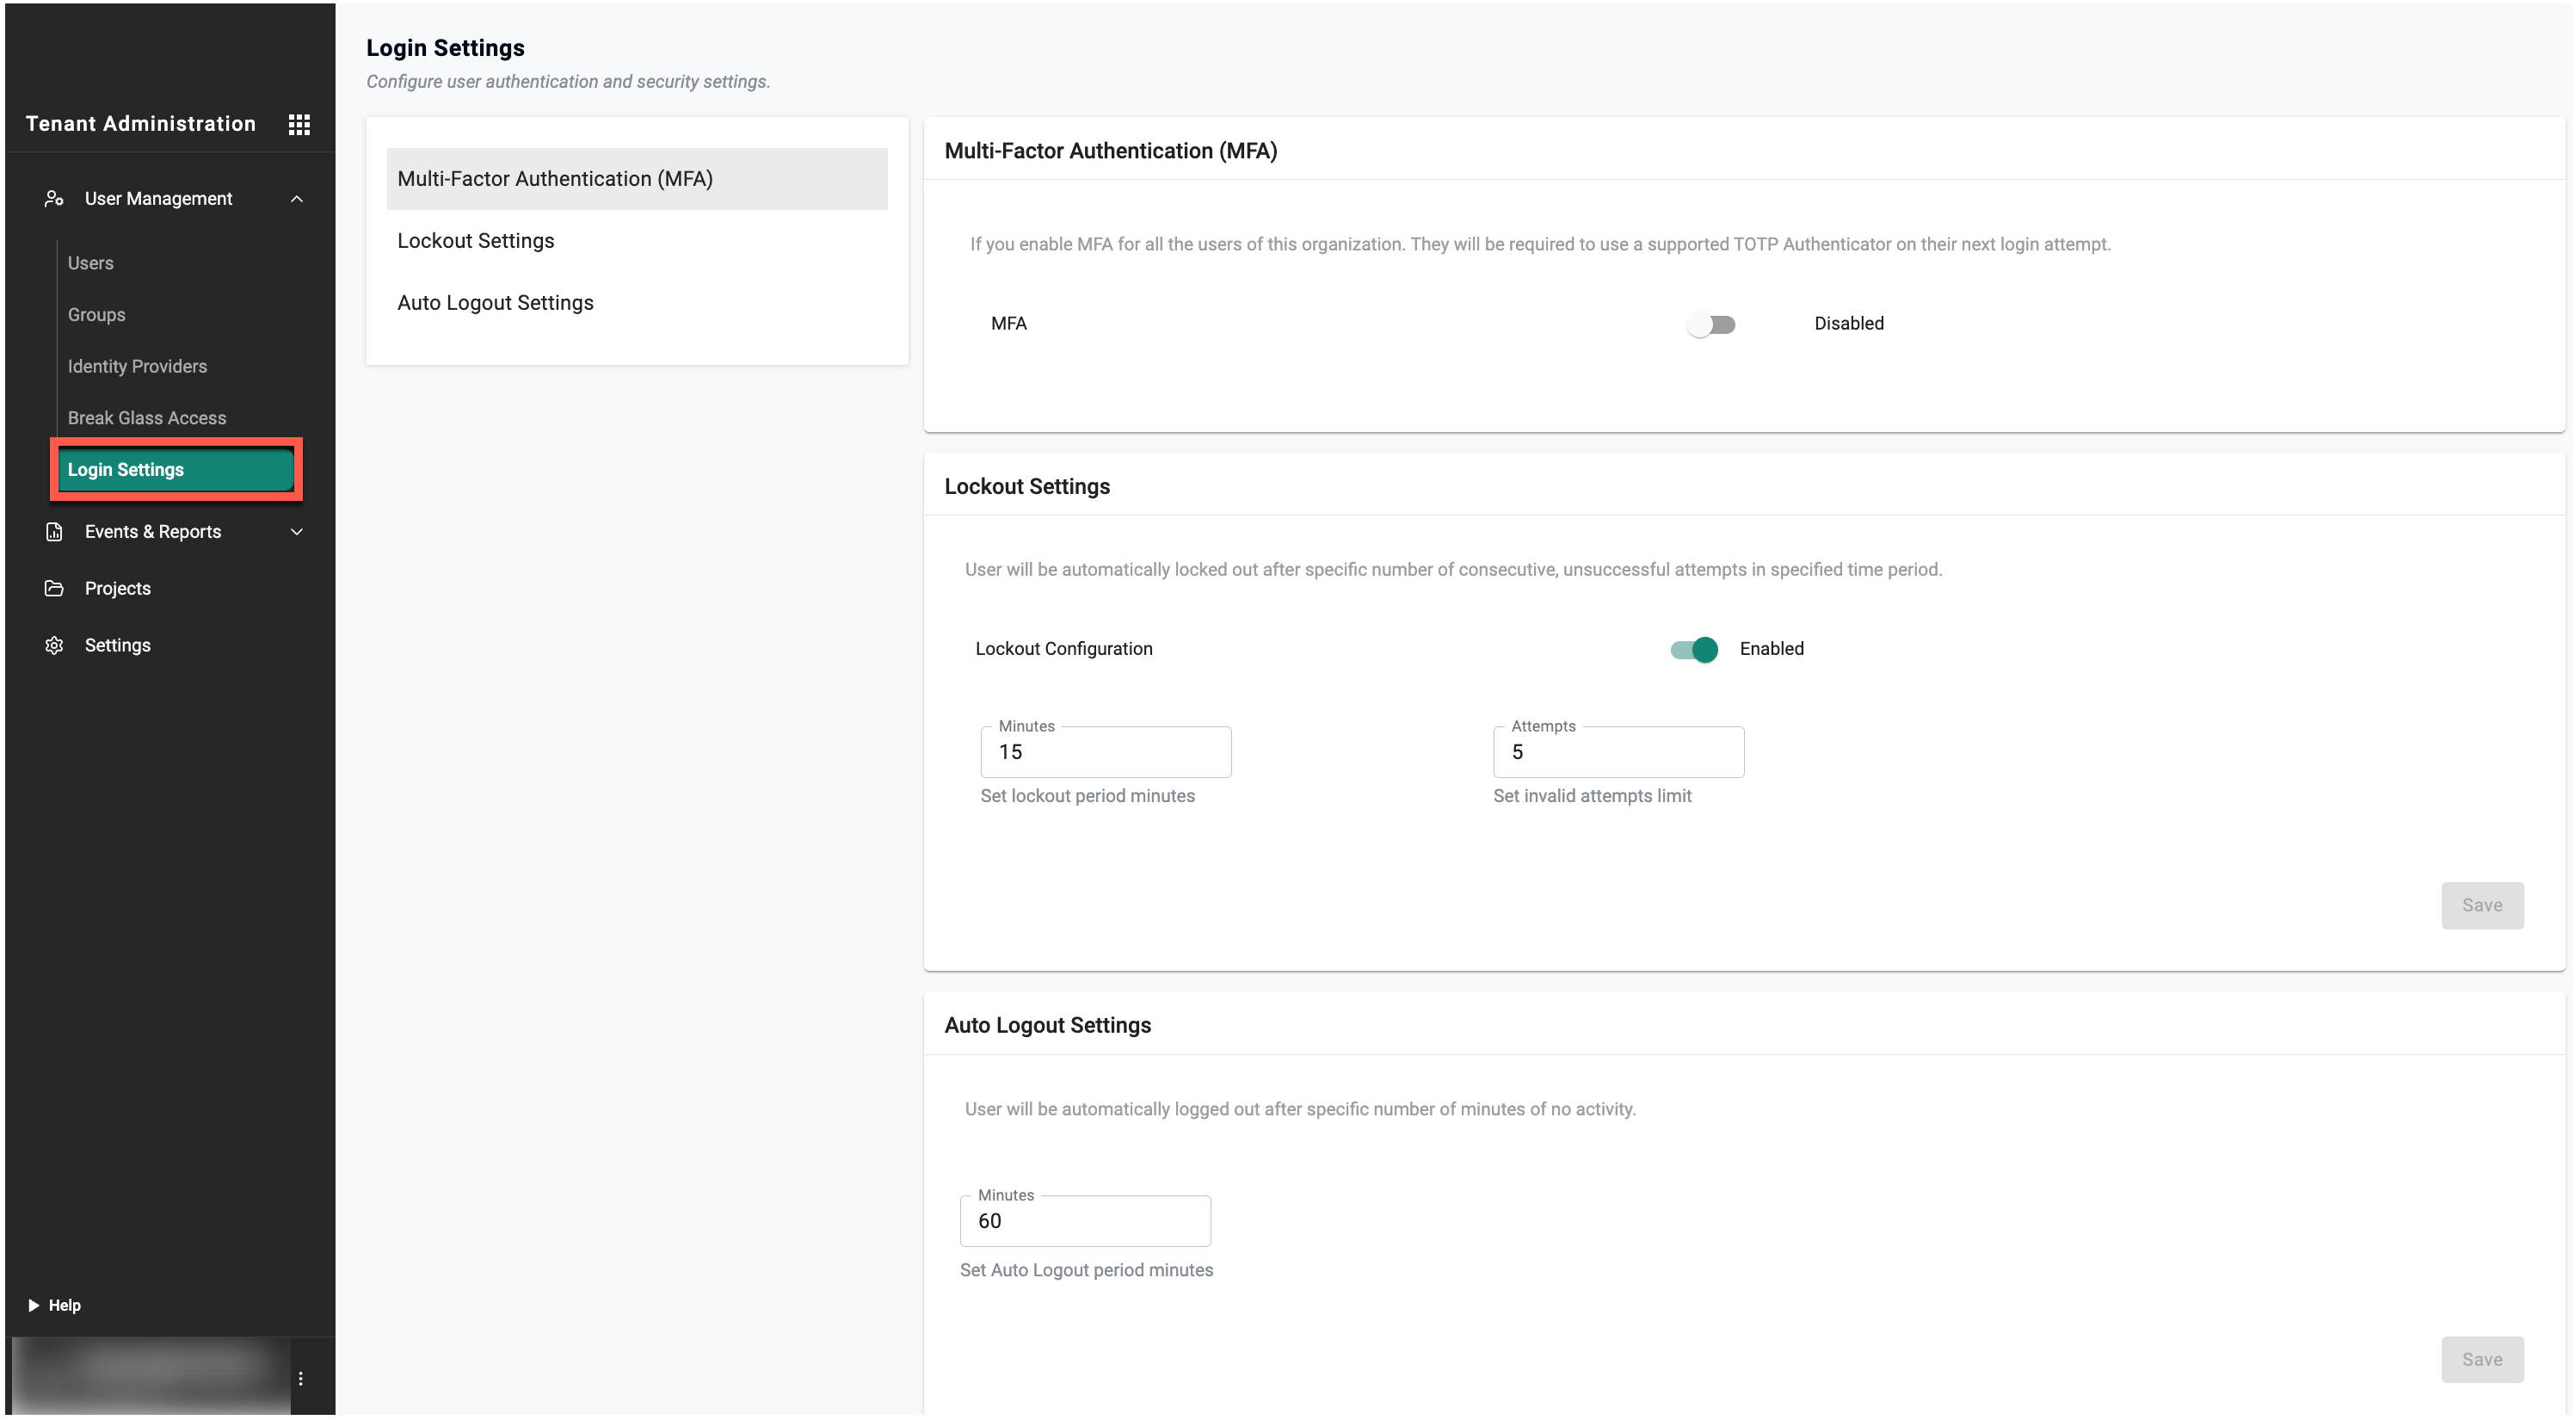This screenshot has width=2576, height=1420.
Task: Click Save in Auto Logout Settings panel
Action: pyautogui.click(x=2481, y=1359)
